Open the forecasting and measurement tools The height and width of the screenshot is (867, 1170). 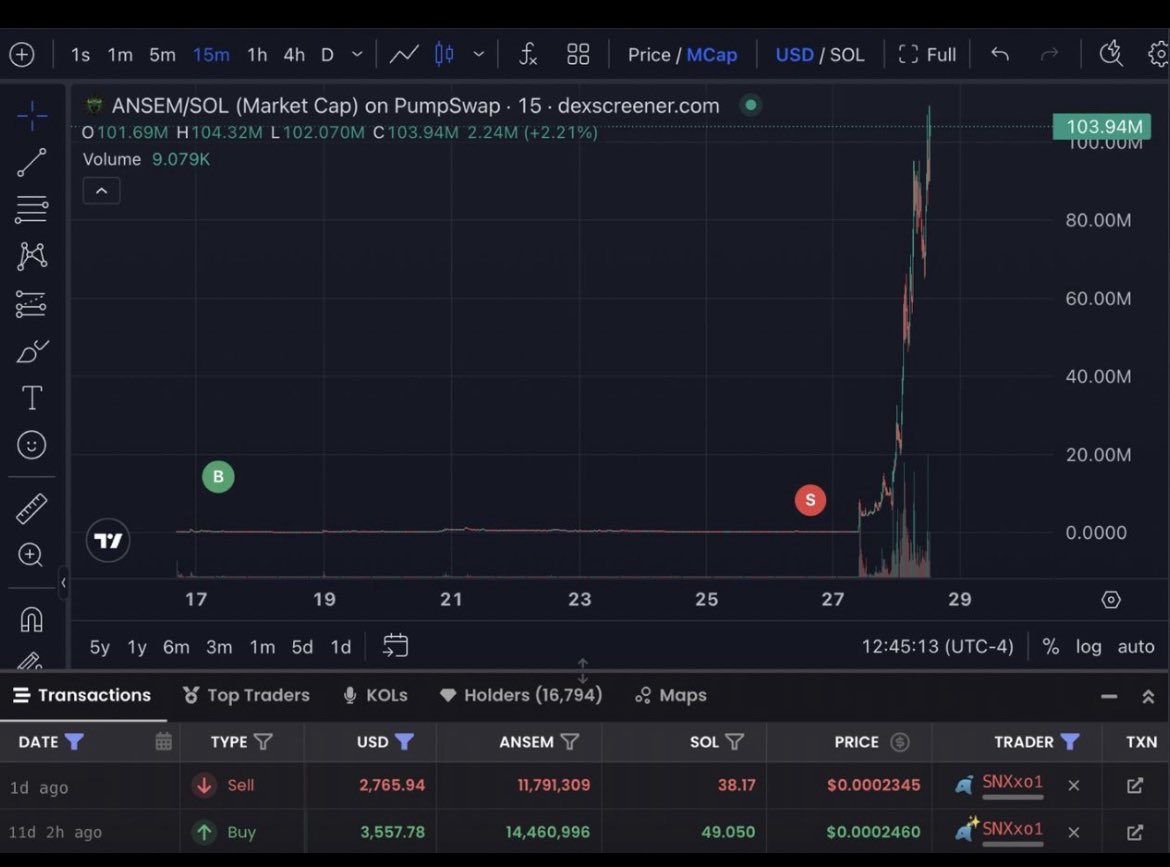click(x=31, y=304)
